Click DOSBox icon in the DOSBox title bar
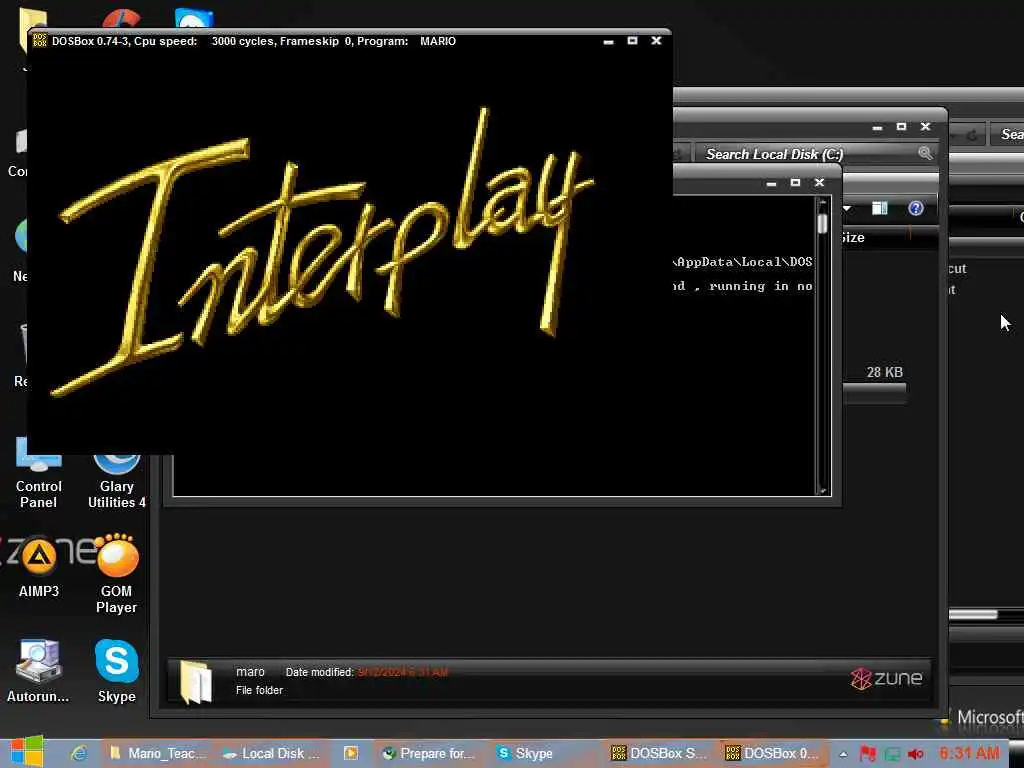The width and height of the screenshot is (1024, 768). 40,40
